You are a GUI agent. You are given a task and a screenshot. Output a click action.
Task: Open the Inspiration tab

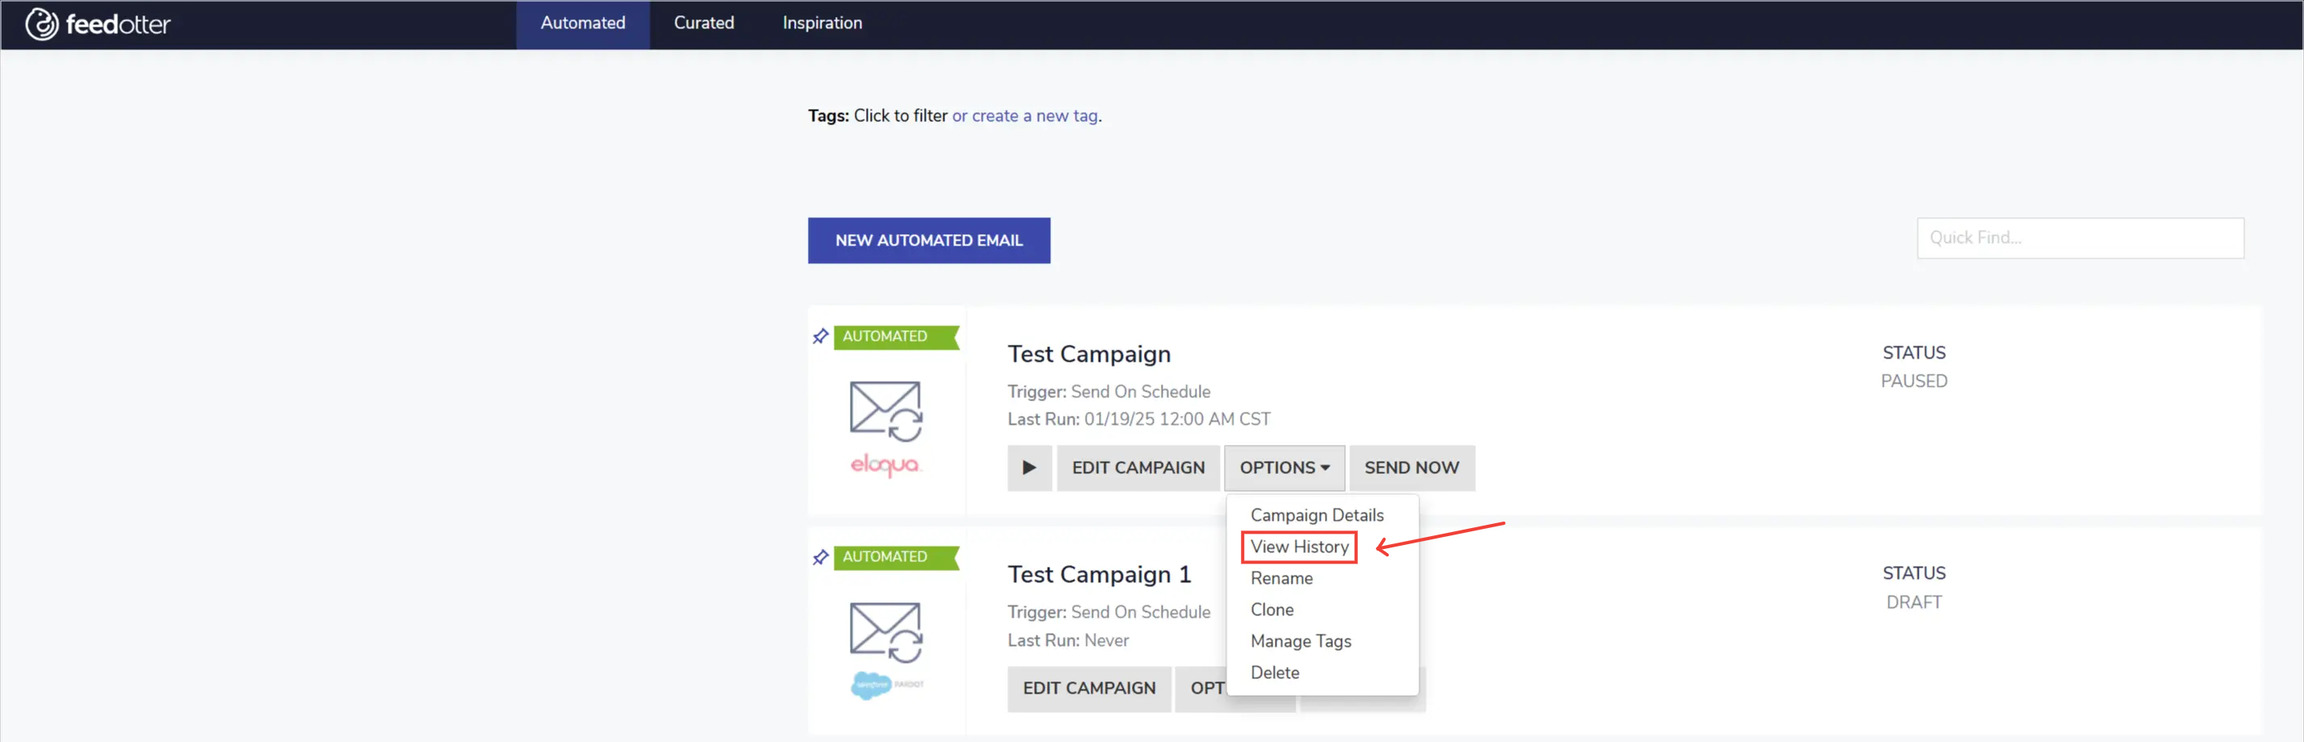pyautogui.click(x=822, y=23)
